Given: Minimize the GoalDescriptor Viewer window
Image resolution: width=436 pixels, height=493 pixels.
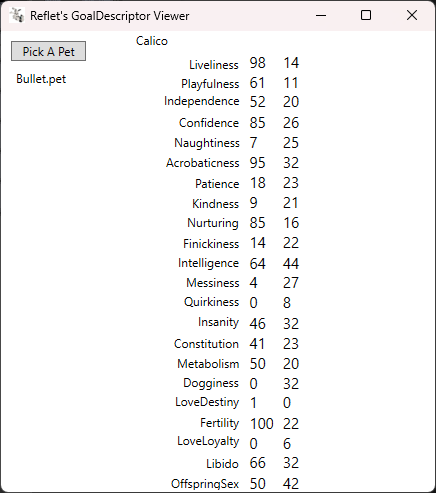Looking at the screenshot, I should 321,15.
